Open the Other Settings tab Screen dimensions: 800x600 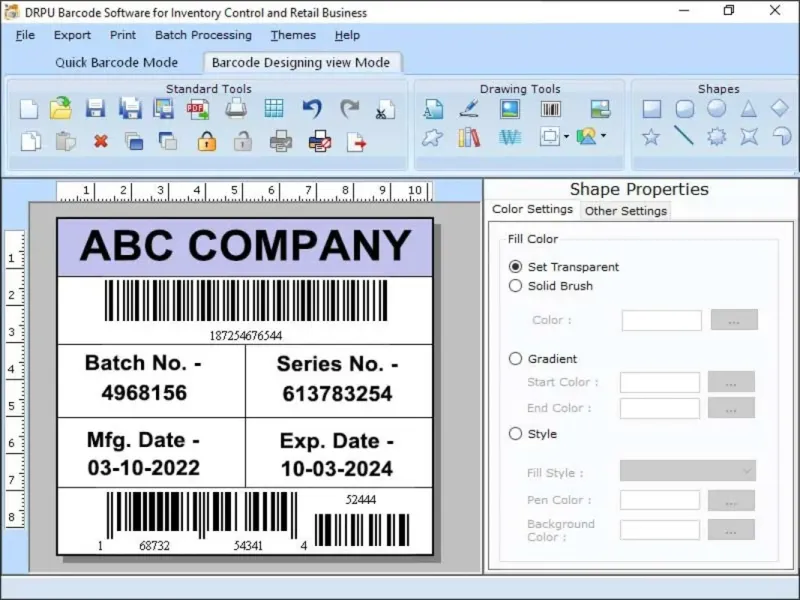click(x=626, y=211)
